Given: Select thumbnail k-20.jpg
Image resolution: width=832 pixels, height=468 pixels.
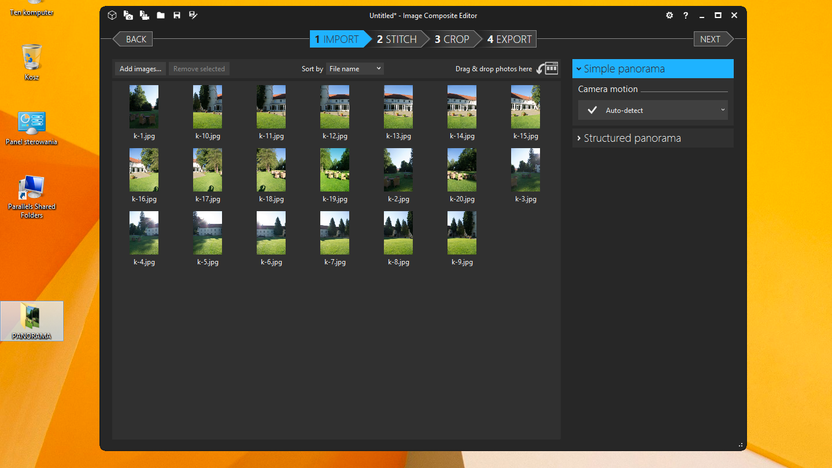Looking at the screenshot, I should click(x=462, y=170).
